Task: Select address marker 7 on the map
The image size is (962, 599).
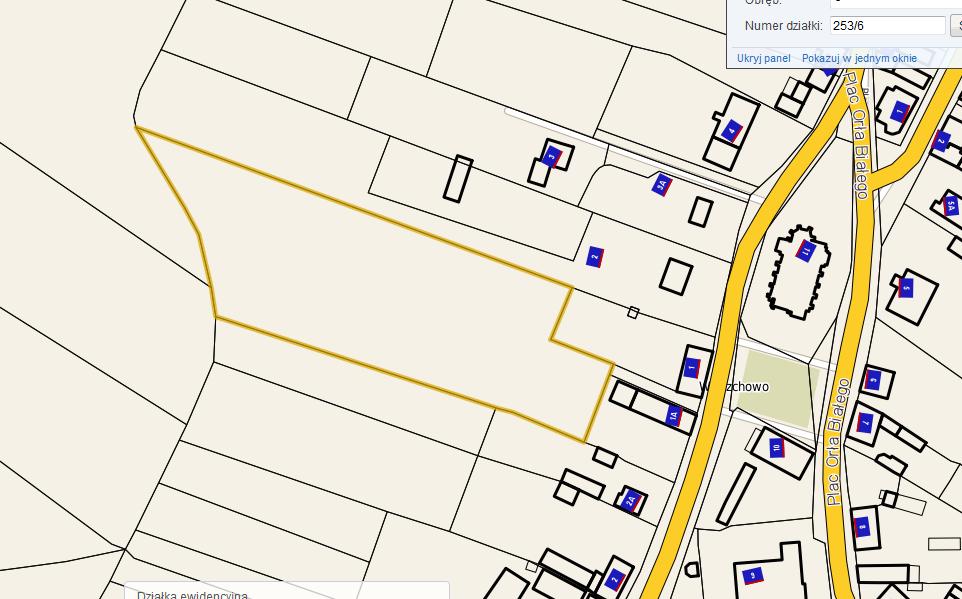Action: tap(865, 423)
